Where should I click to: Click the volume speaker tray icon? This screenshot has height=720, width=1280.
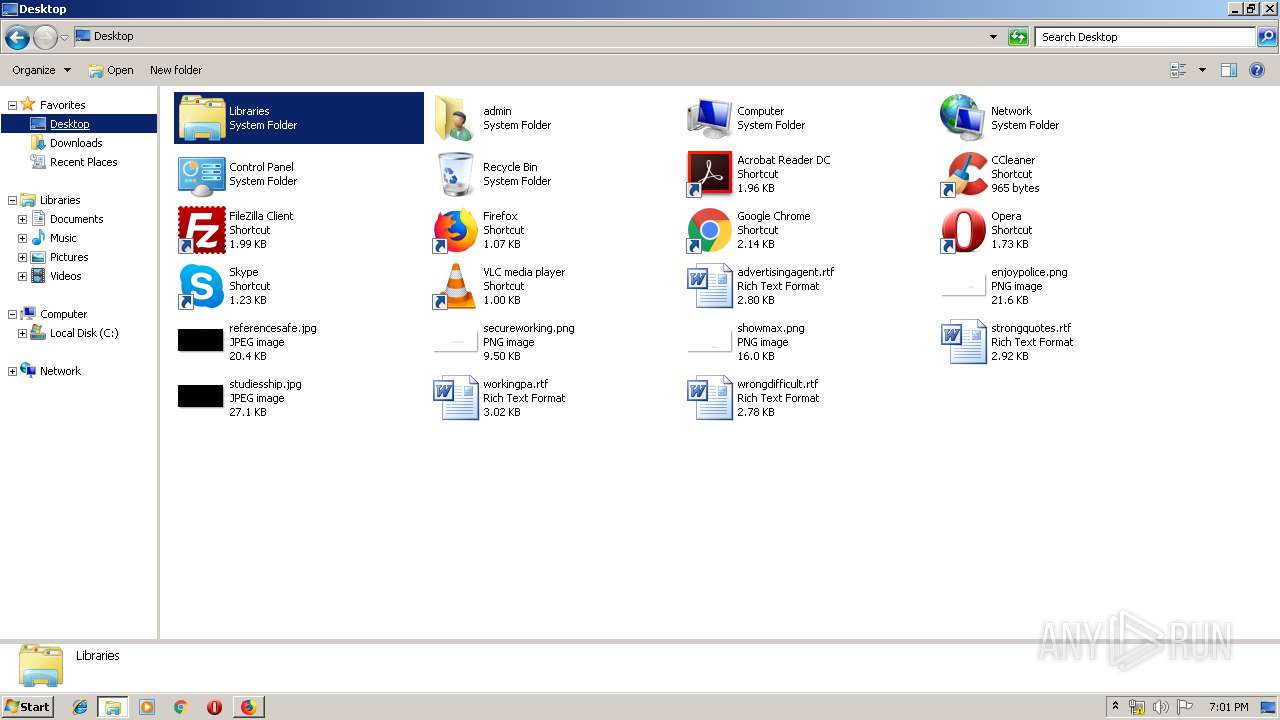(x=1161, y=707)
